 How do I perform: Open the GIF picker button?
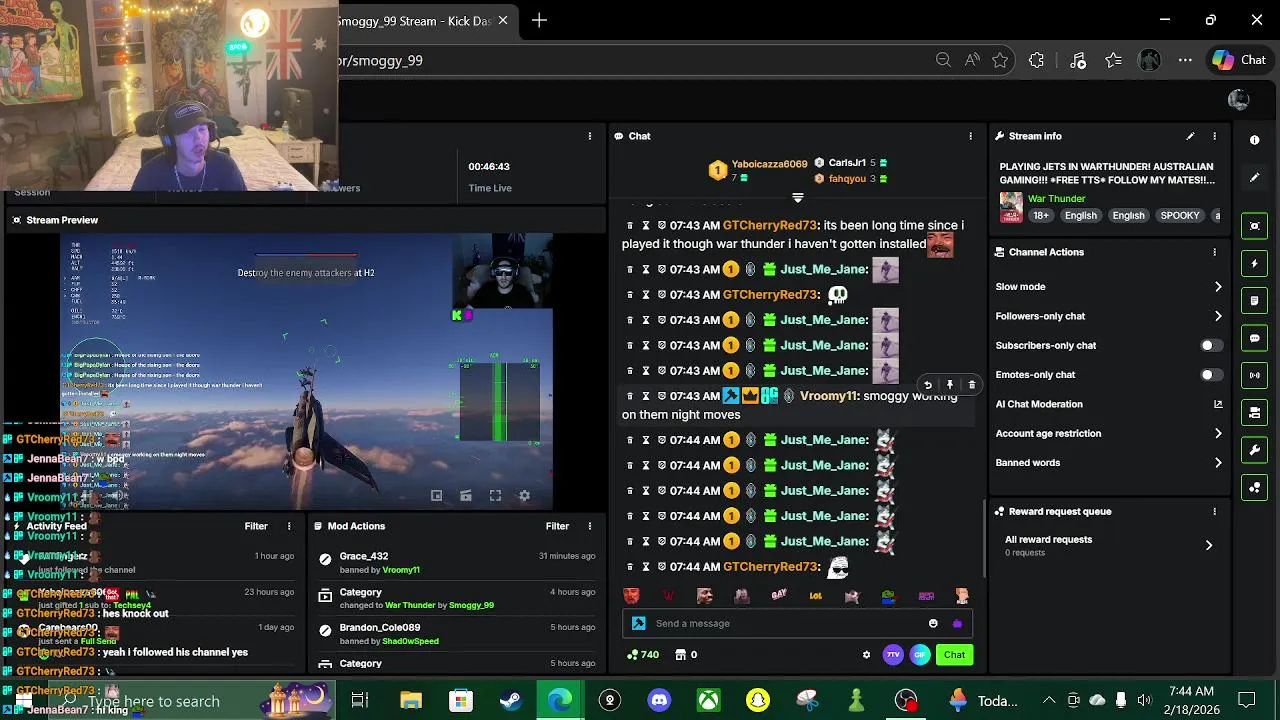pos(919,655)
